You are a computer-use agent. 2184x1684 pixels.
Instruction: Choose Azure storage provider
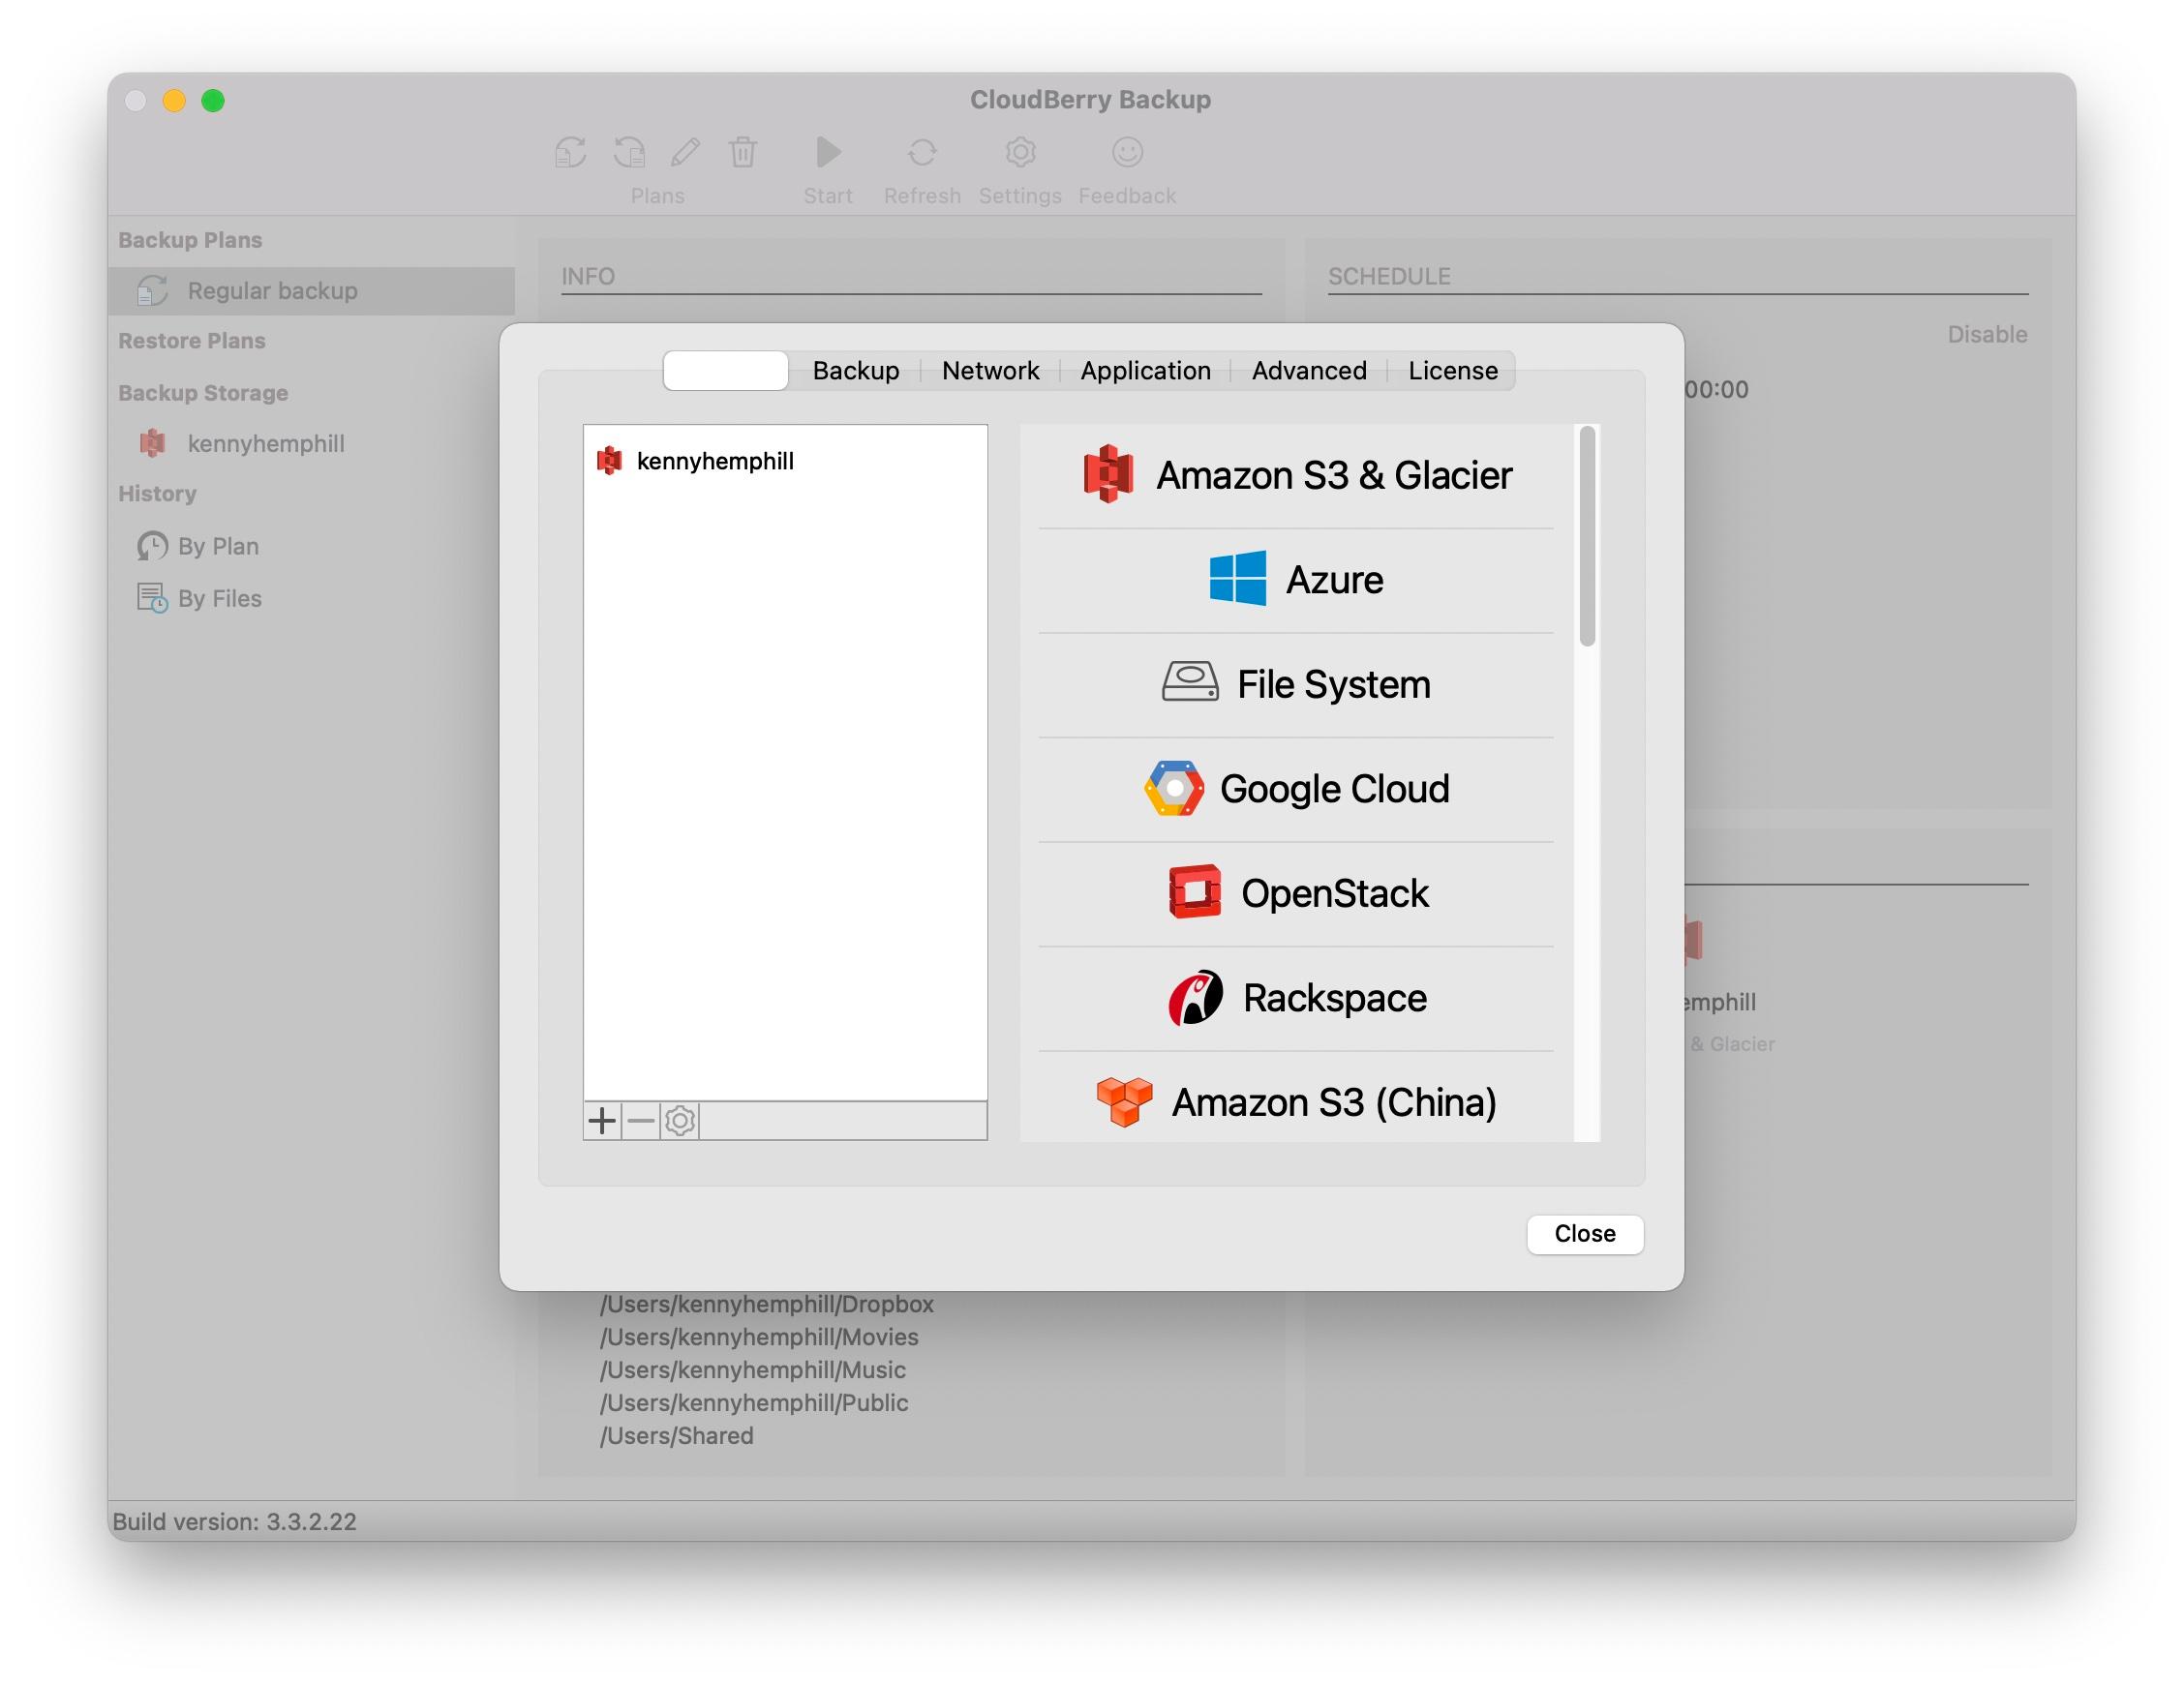pyautogui.click(x=1296, y=580)
